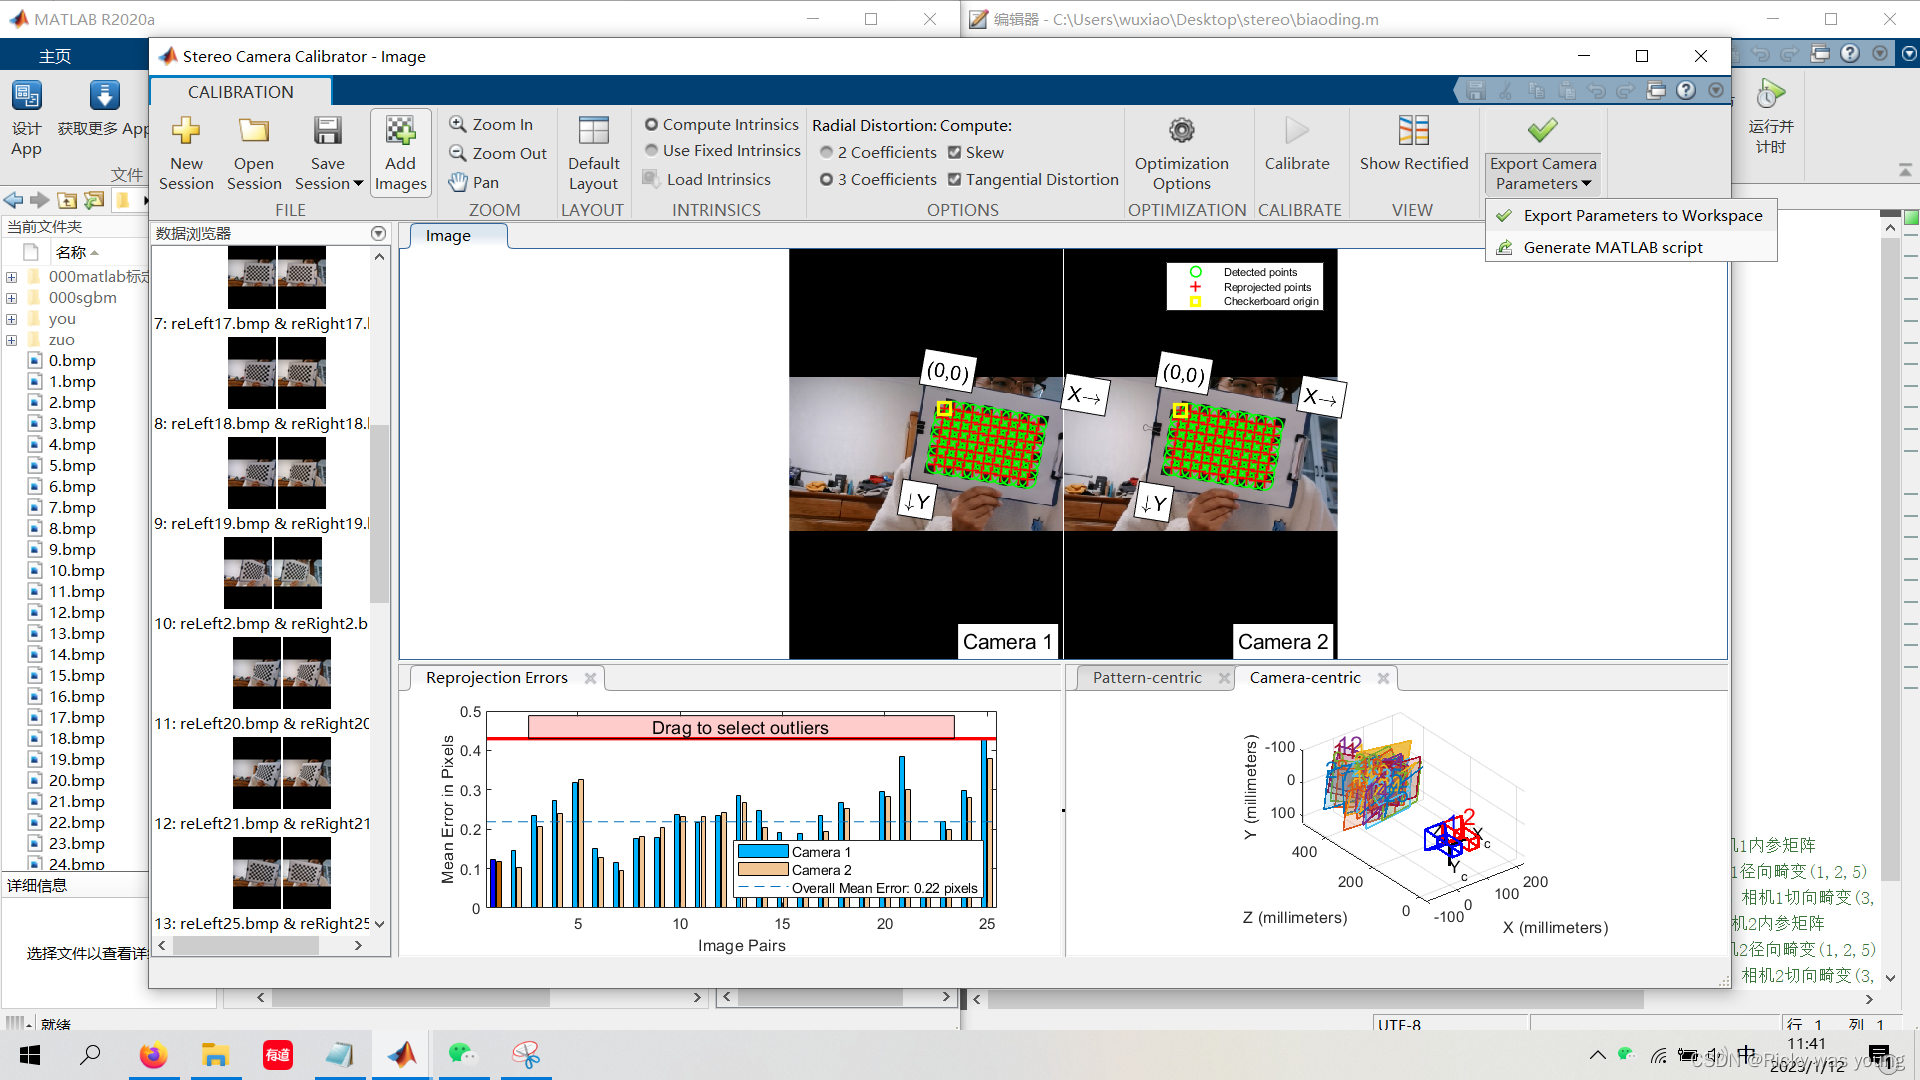This screenshot has height=1080, width=1920.
Task: Select image pair 9 thumbnail reLeft19.bmp
Action: (277, 473)
